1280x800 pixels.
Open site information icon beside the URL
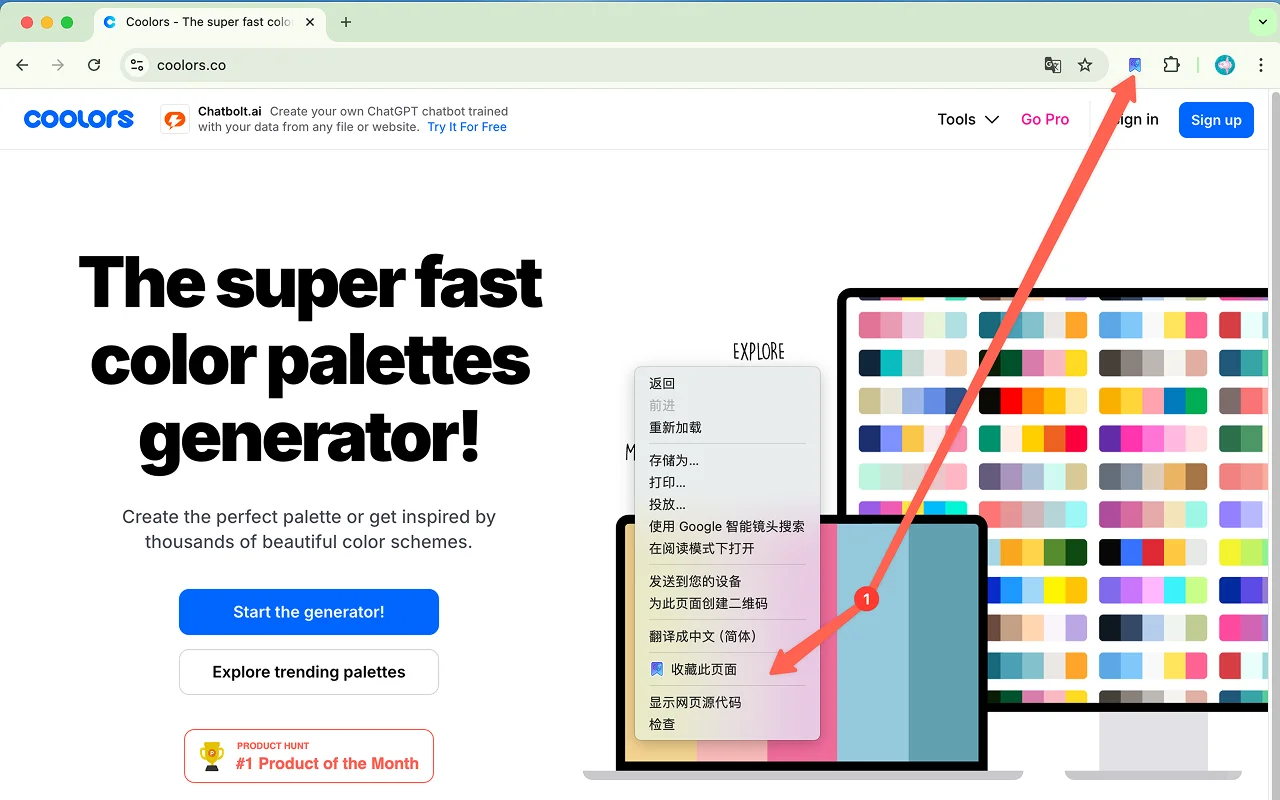click(138, 65)
